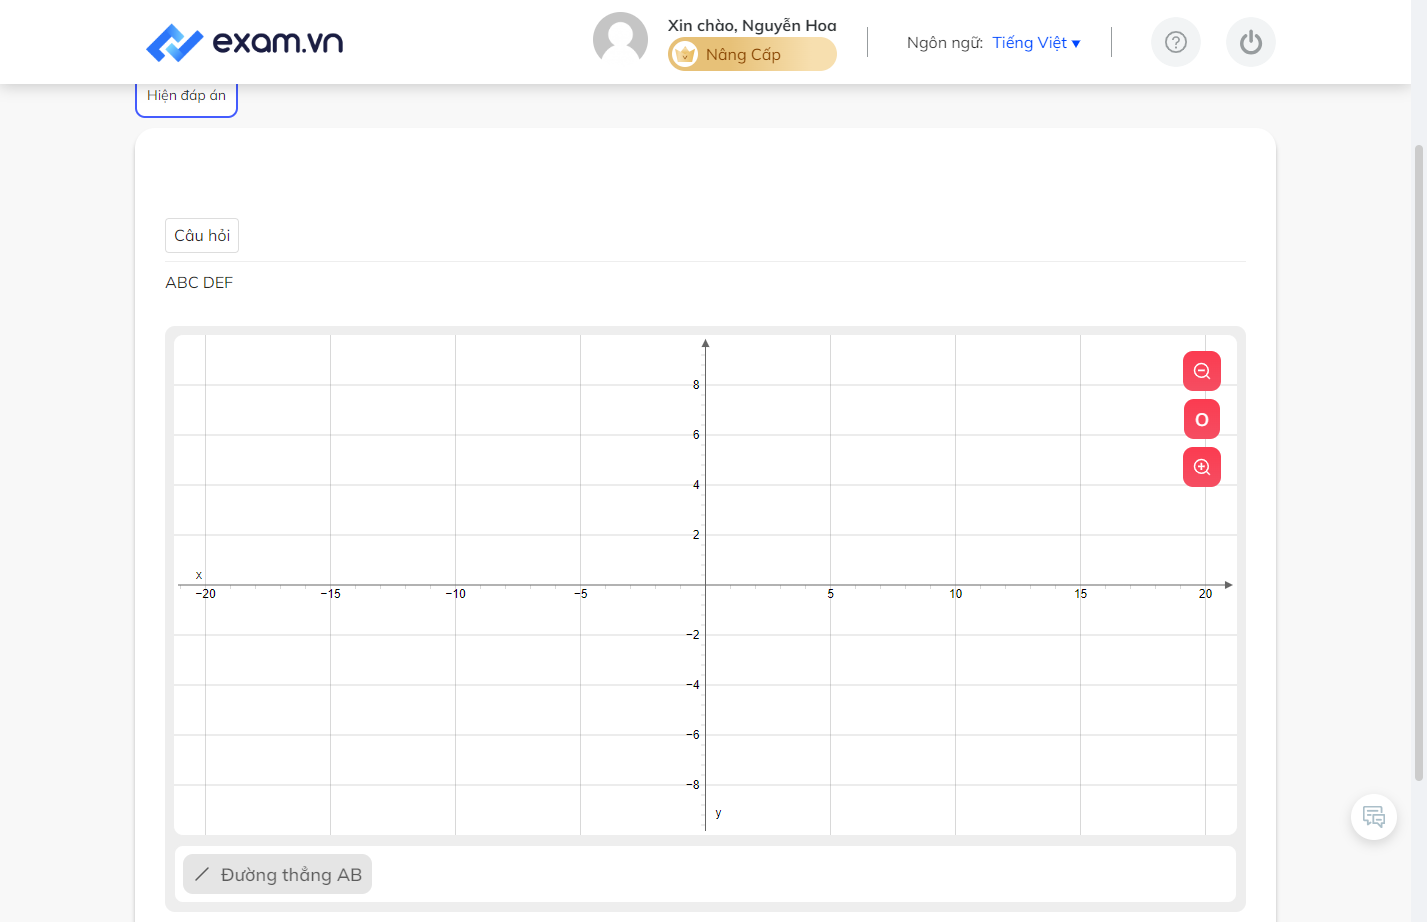
Task: Zoom in the graph with plus magnifier
Action: 1202,467
